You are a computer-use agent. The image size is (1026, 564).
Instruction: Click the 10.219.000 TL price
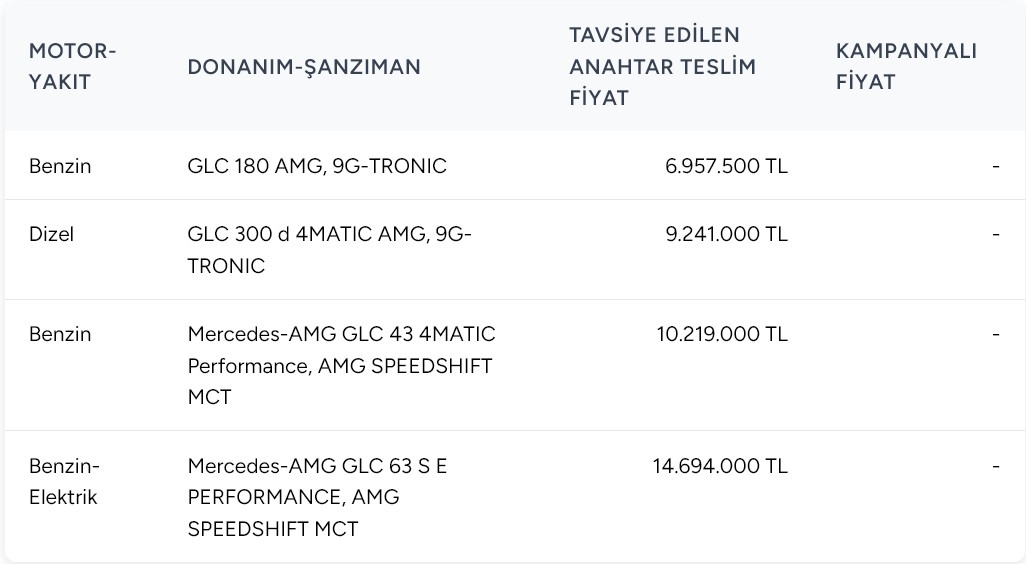click(722, 334)
